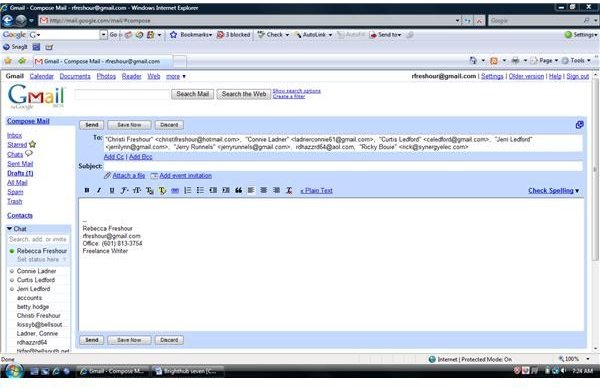Remove formatting from selected text
The image size is (600, 388).
point(289,190)
